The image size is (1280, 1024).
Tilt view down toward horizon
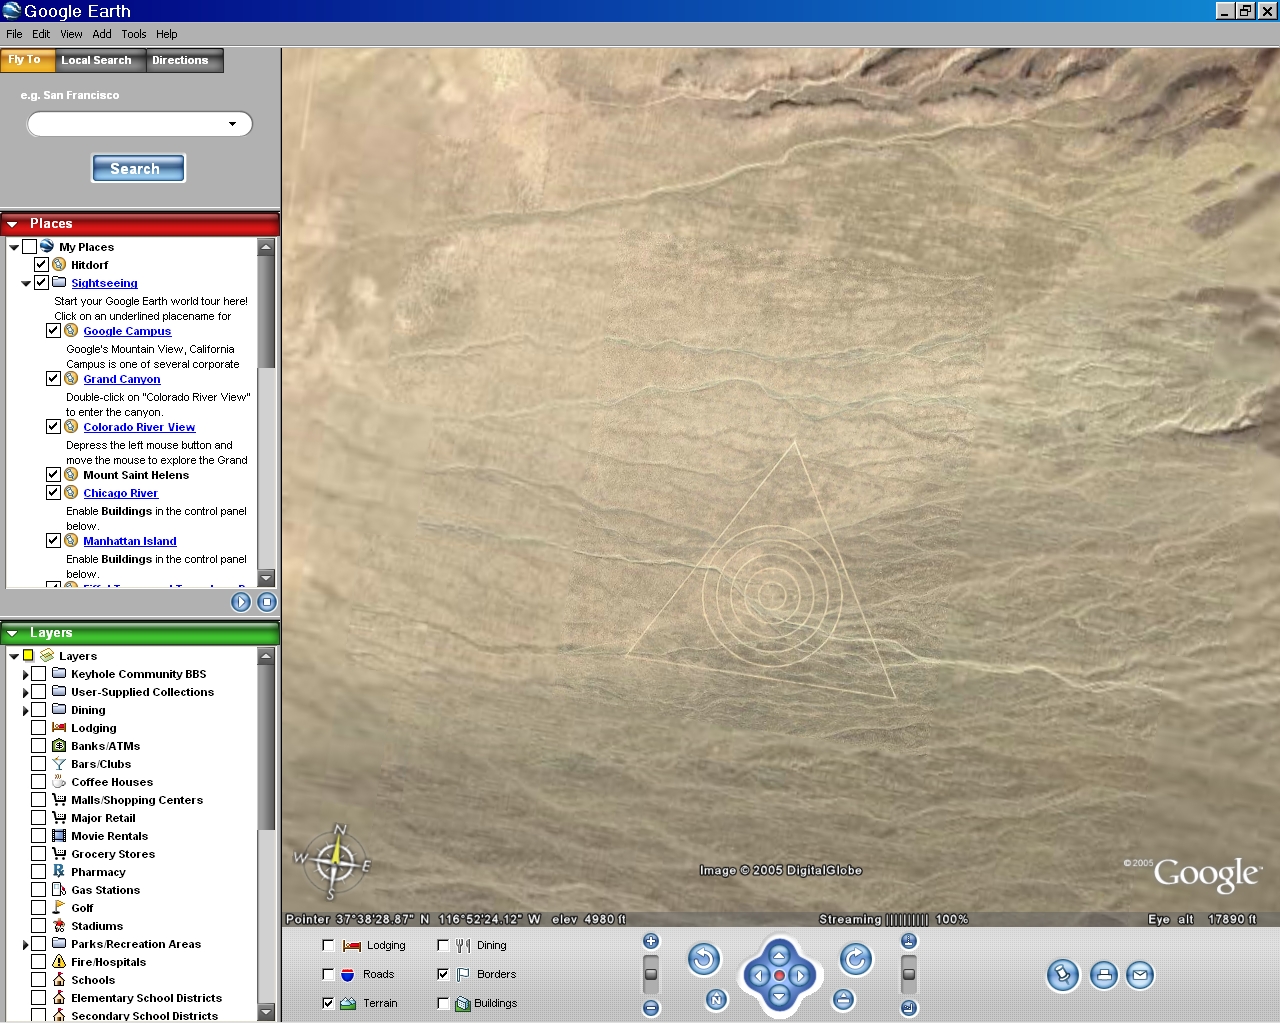click(x=908, y=1008)
